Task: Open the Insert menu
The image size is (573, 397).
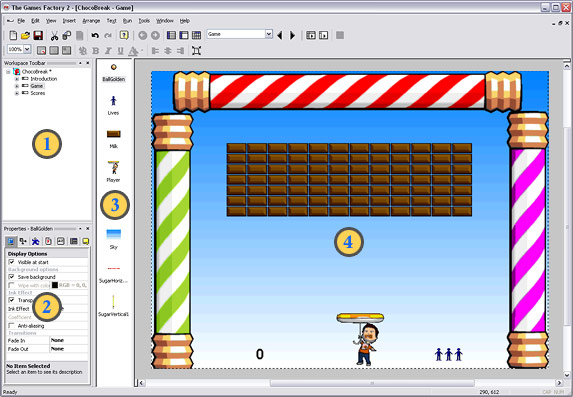Action: [x=69, y=21]
